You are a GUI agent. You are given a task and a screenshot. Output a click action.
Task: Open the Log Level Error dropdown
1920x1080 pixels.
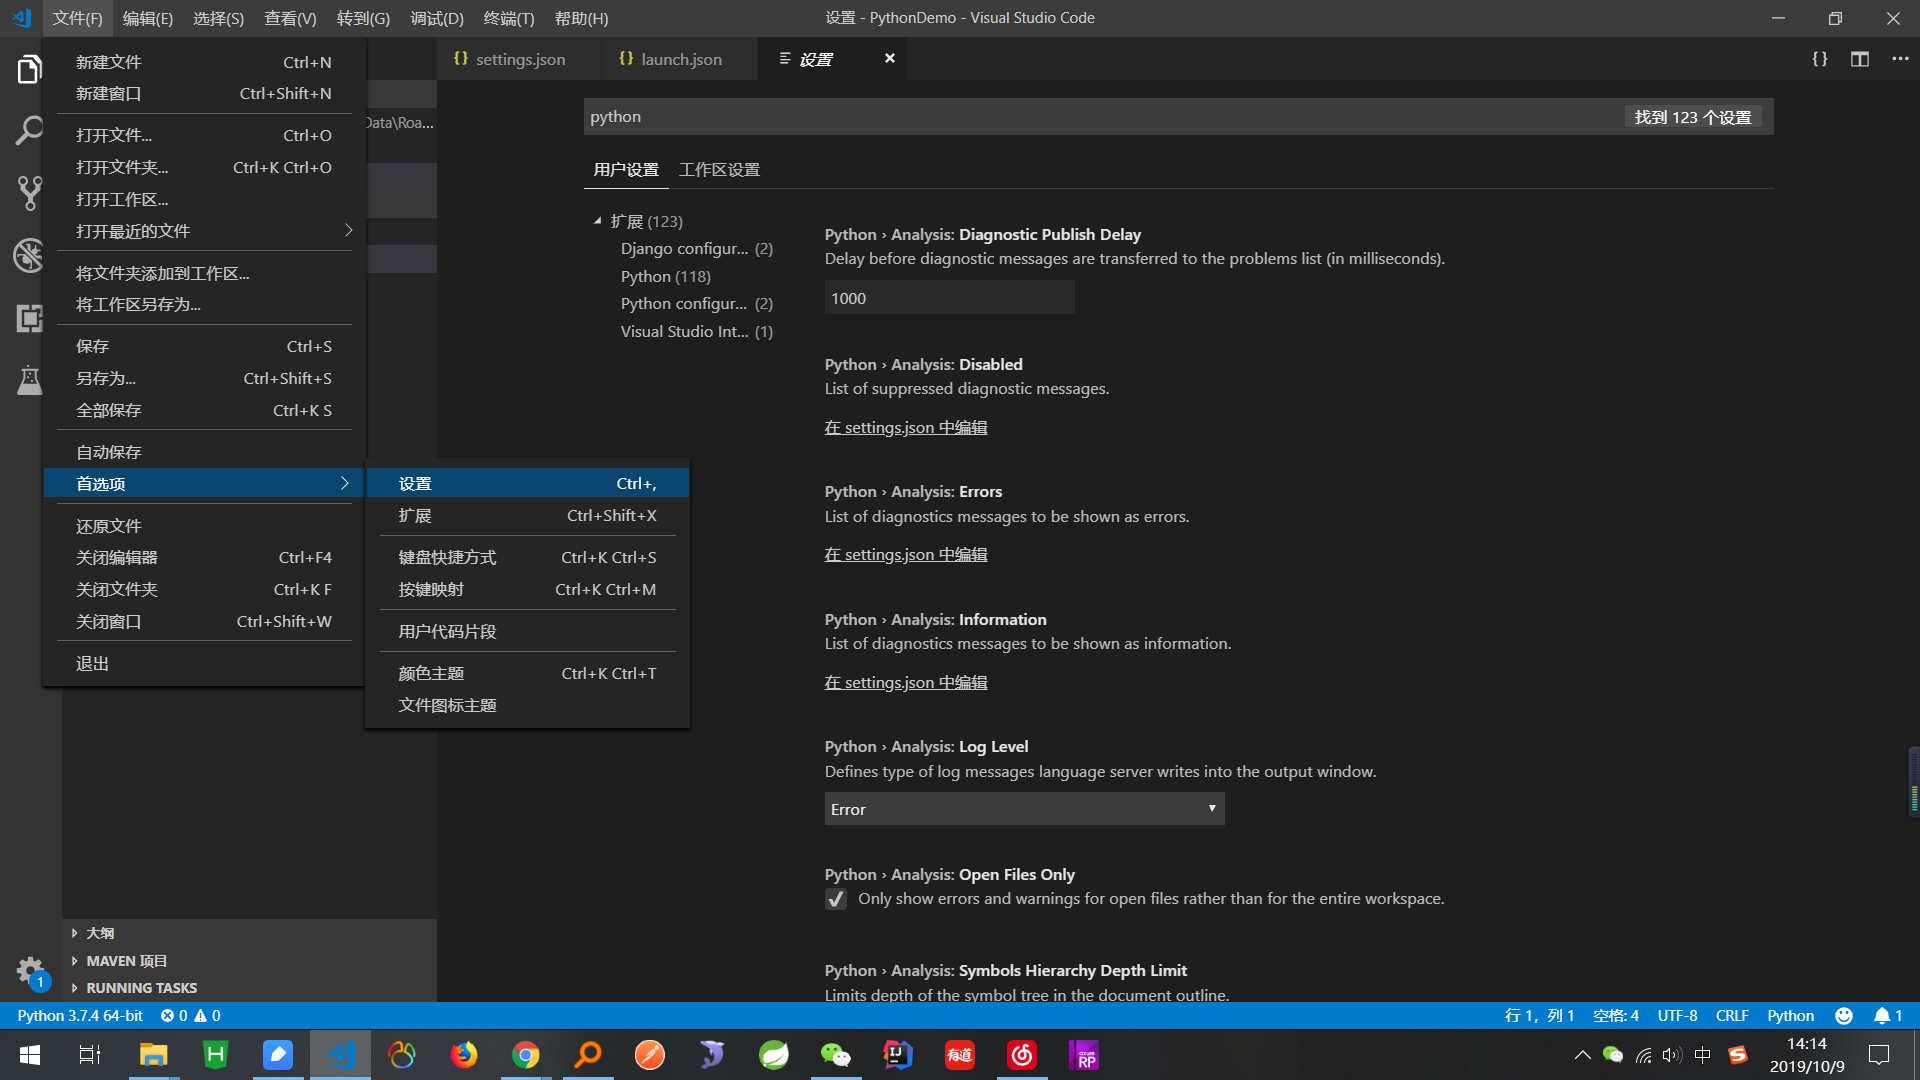1024,809
